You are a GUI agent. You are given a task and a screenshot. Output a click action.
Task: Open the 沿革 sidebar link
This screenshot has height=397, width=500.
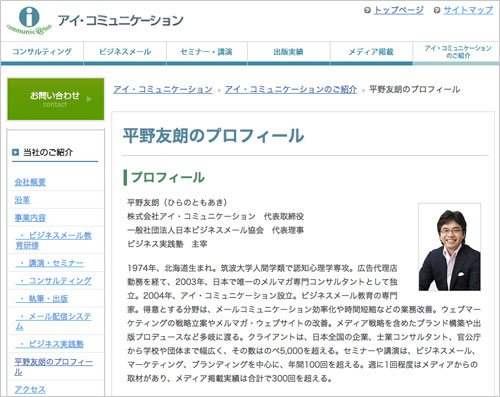pyautogui.click(x=22, y=200)
